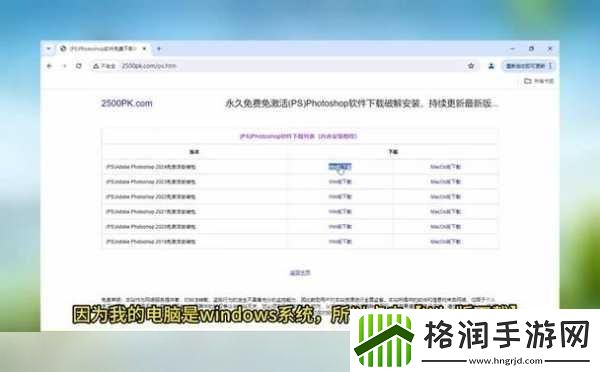Open the all bookmarks folder

[539, 81]
